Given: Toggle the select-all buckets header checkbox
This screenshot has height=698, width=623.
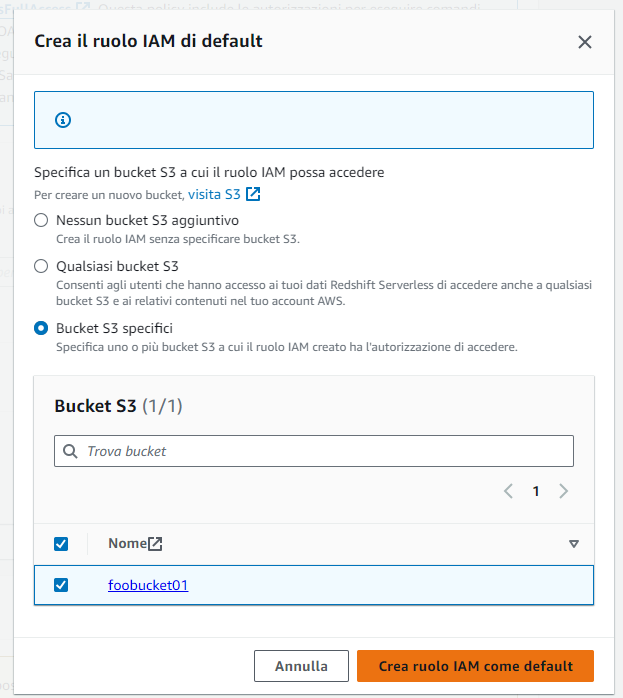Looking at the screenshot, I should (x=61, y=544).
